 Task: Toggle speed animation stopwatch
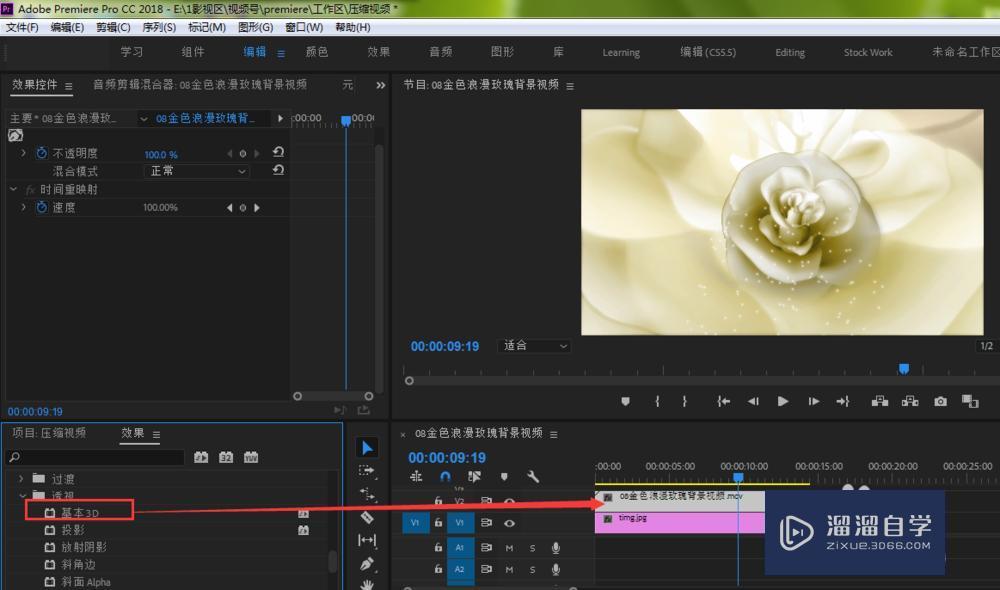(x=41, y=207)
